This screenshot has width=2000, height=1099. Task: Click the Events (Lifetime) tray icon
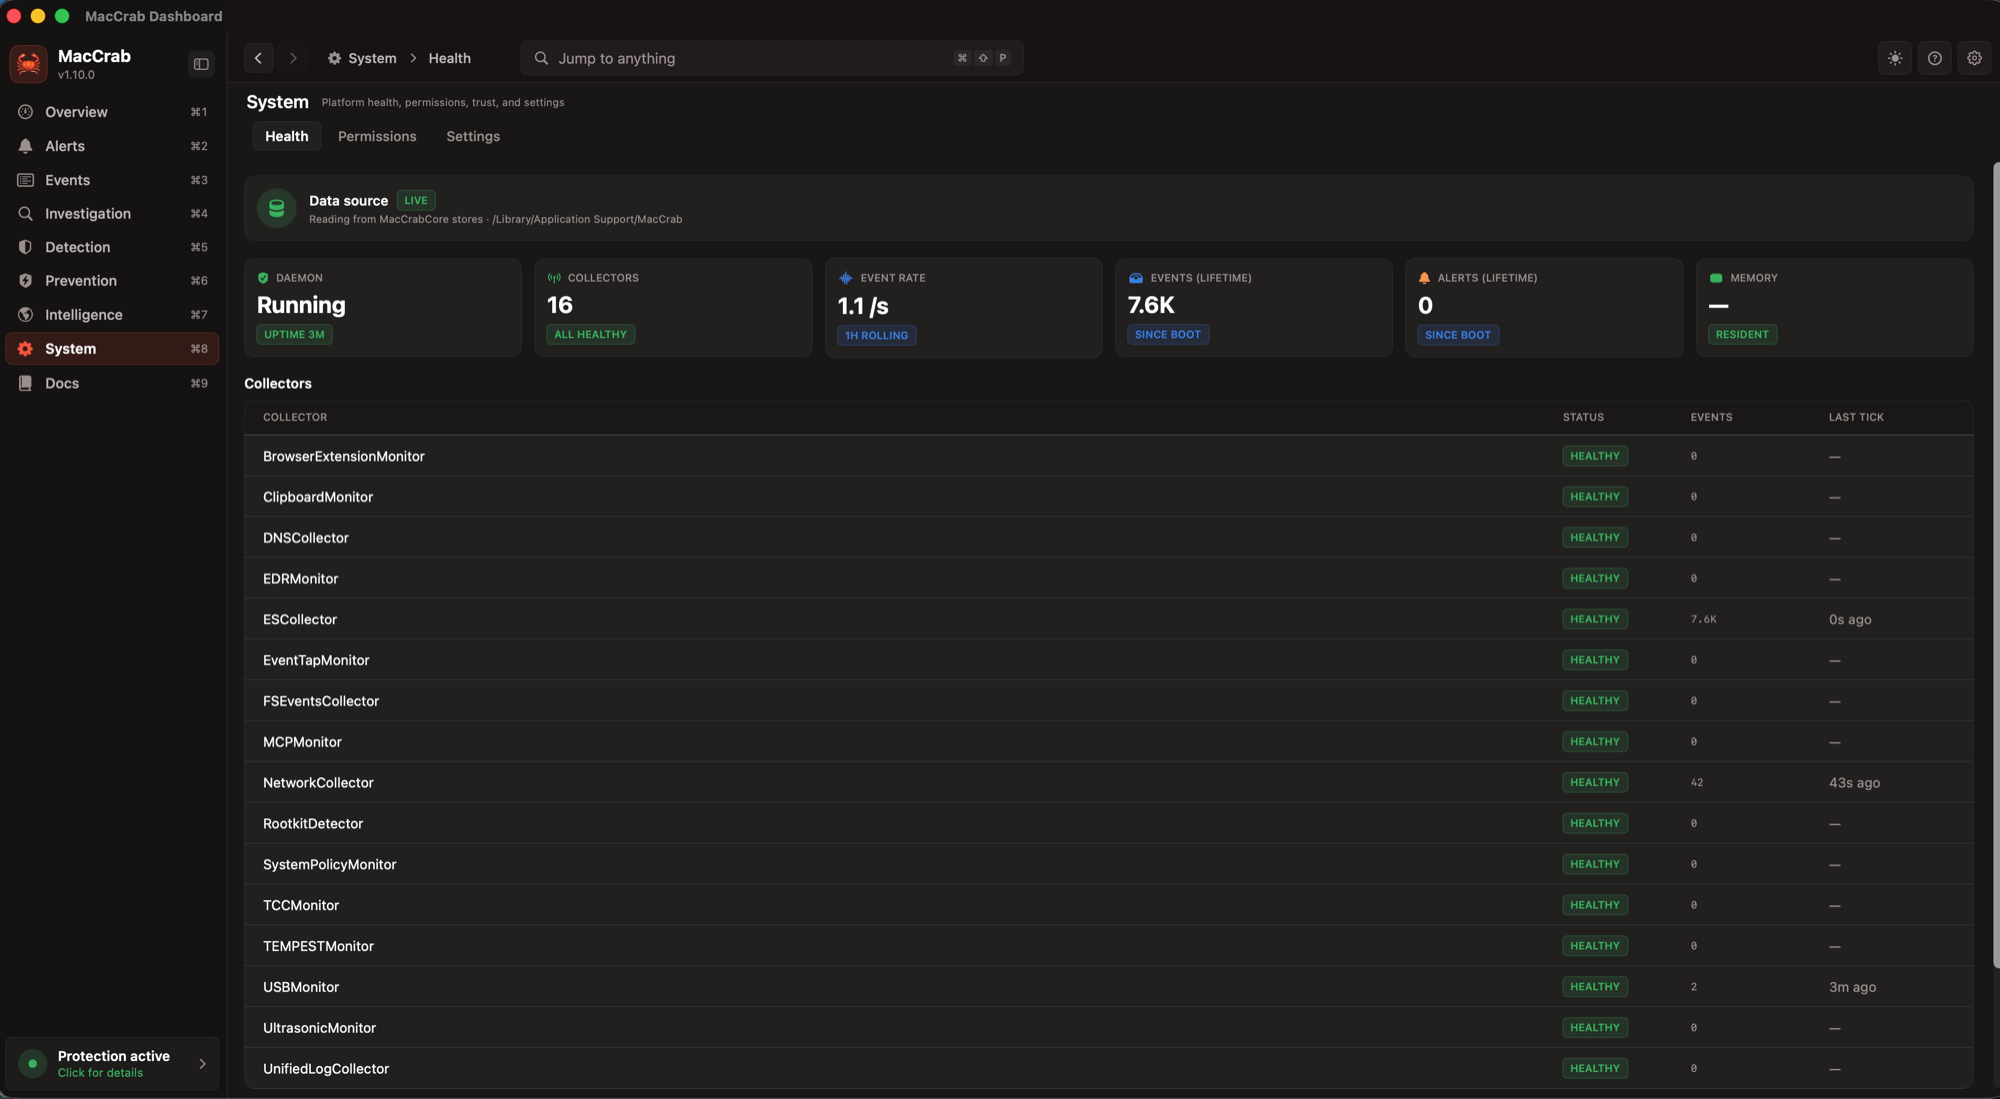1136,278
